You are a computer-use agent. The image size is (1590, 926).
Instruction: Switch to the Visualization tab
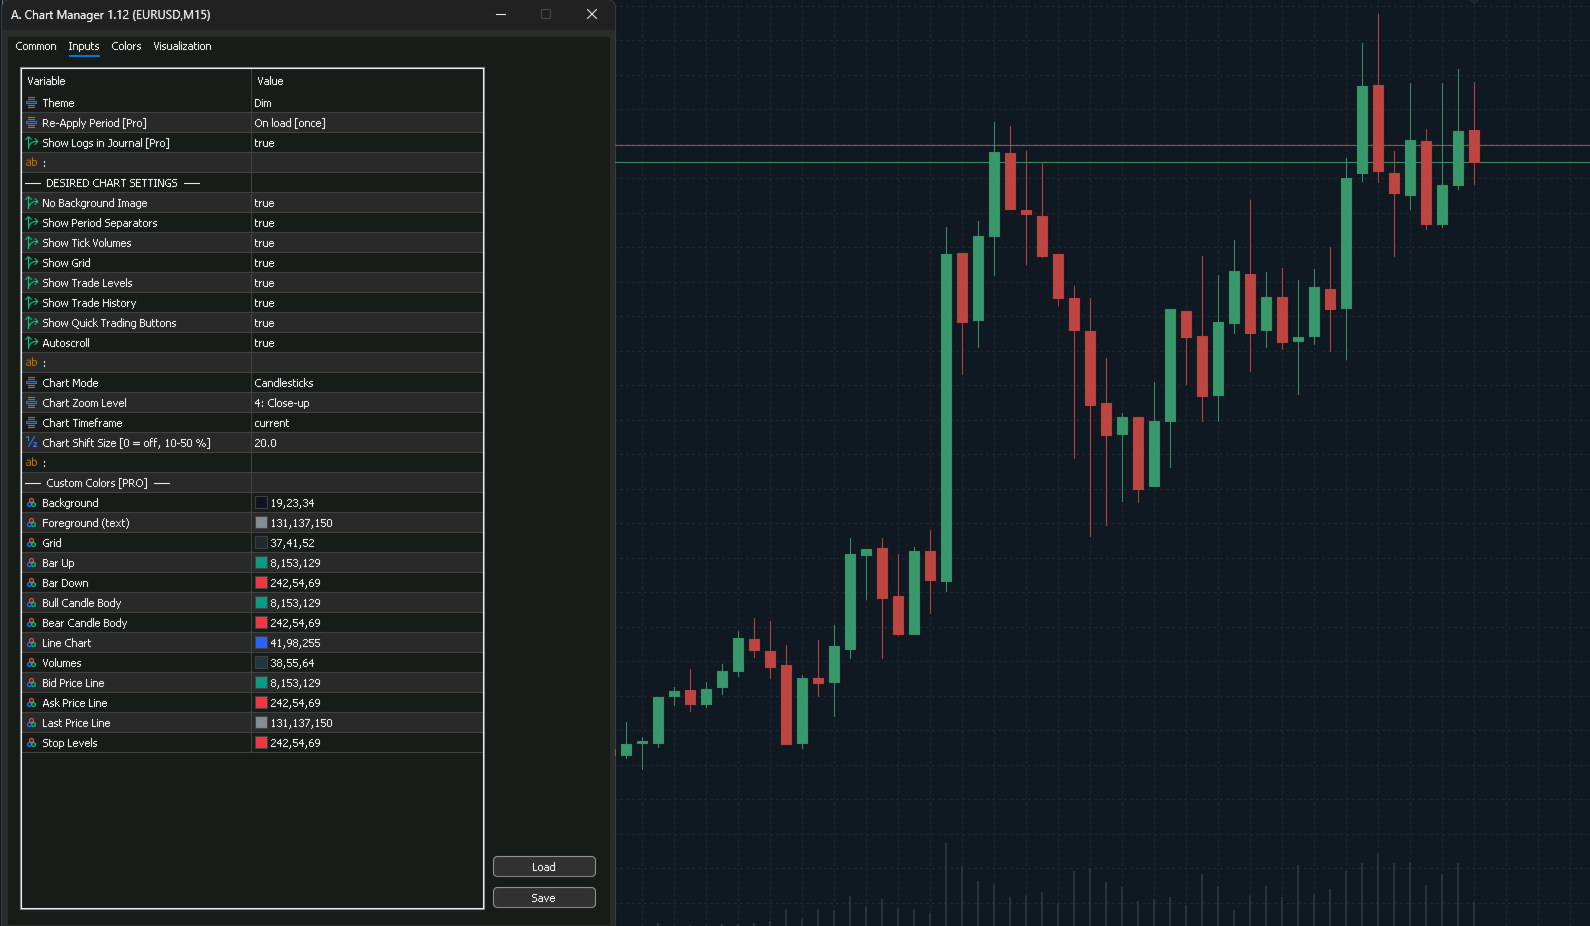(x=182, y=46)
